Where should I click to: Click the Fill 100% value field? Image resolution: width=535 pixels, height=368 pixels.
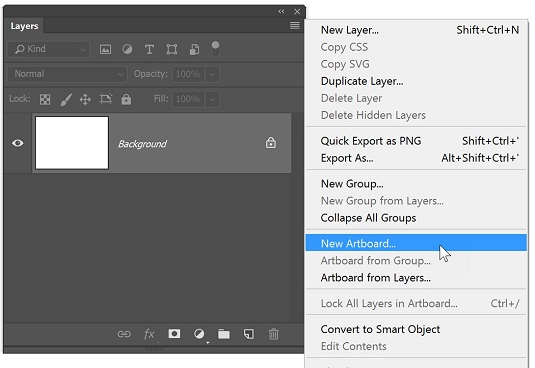pyautogui.click(x=188, y=99)
